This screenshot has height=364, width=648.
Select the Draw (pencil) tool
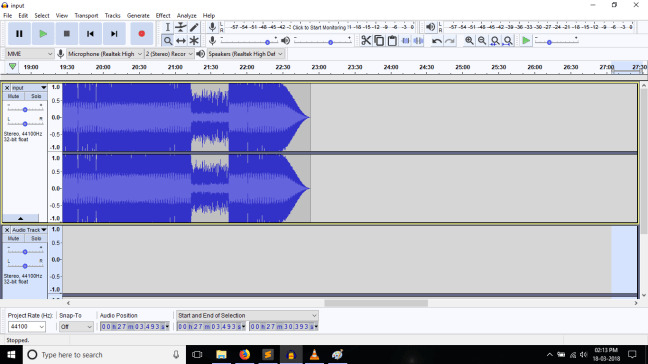pos(194,27)
